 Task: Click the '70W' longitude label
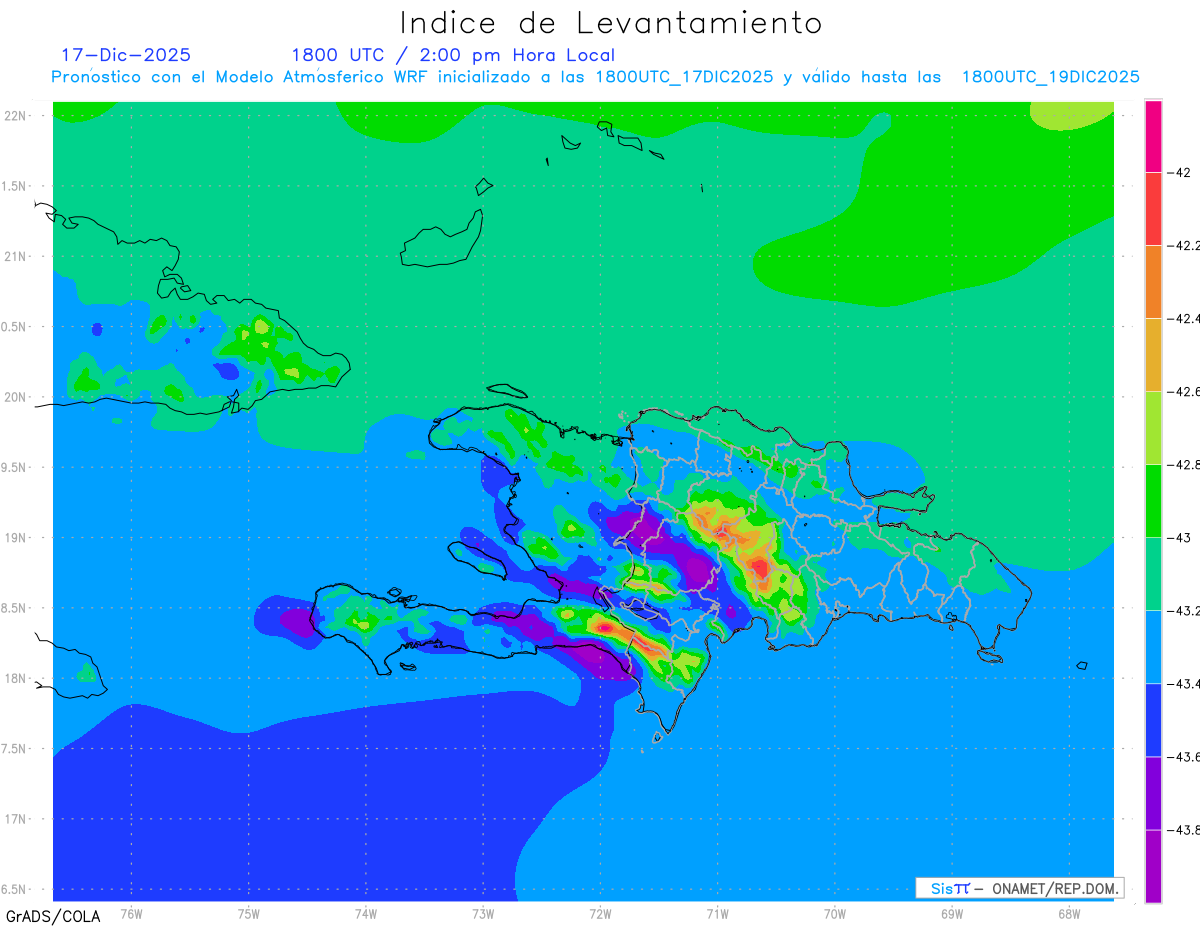click(x=834, y=913)
